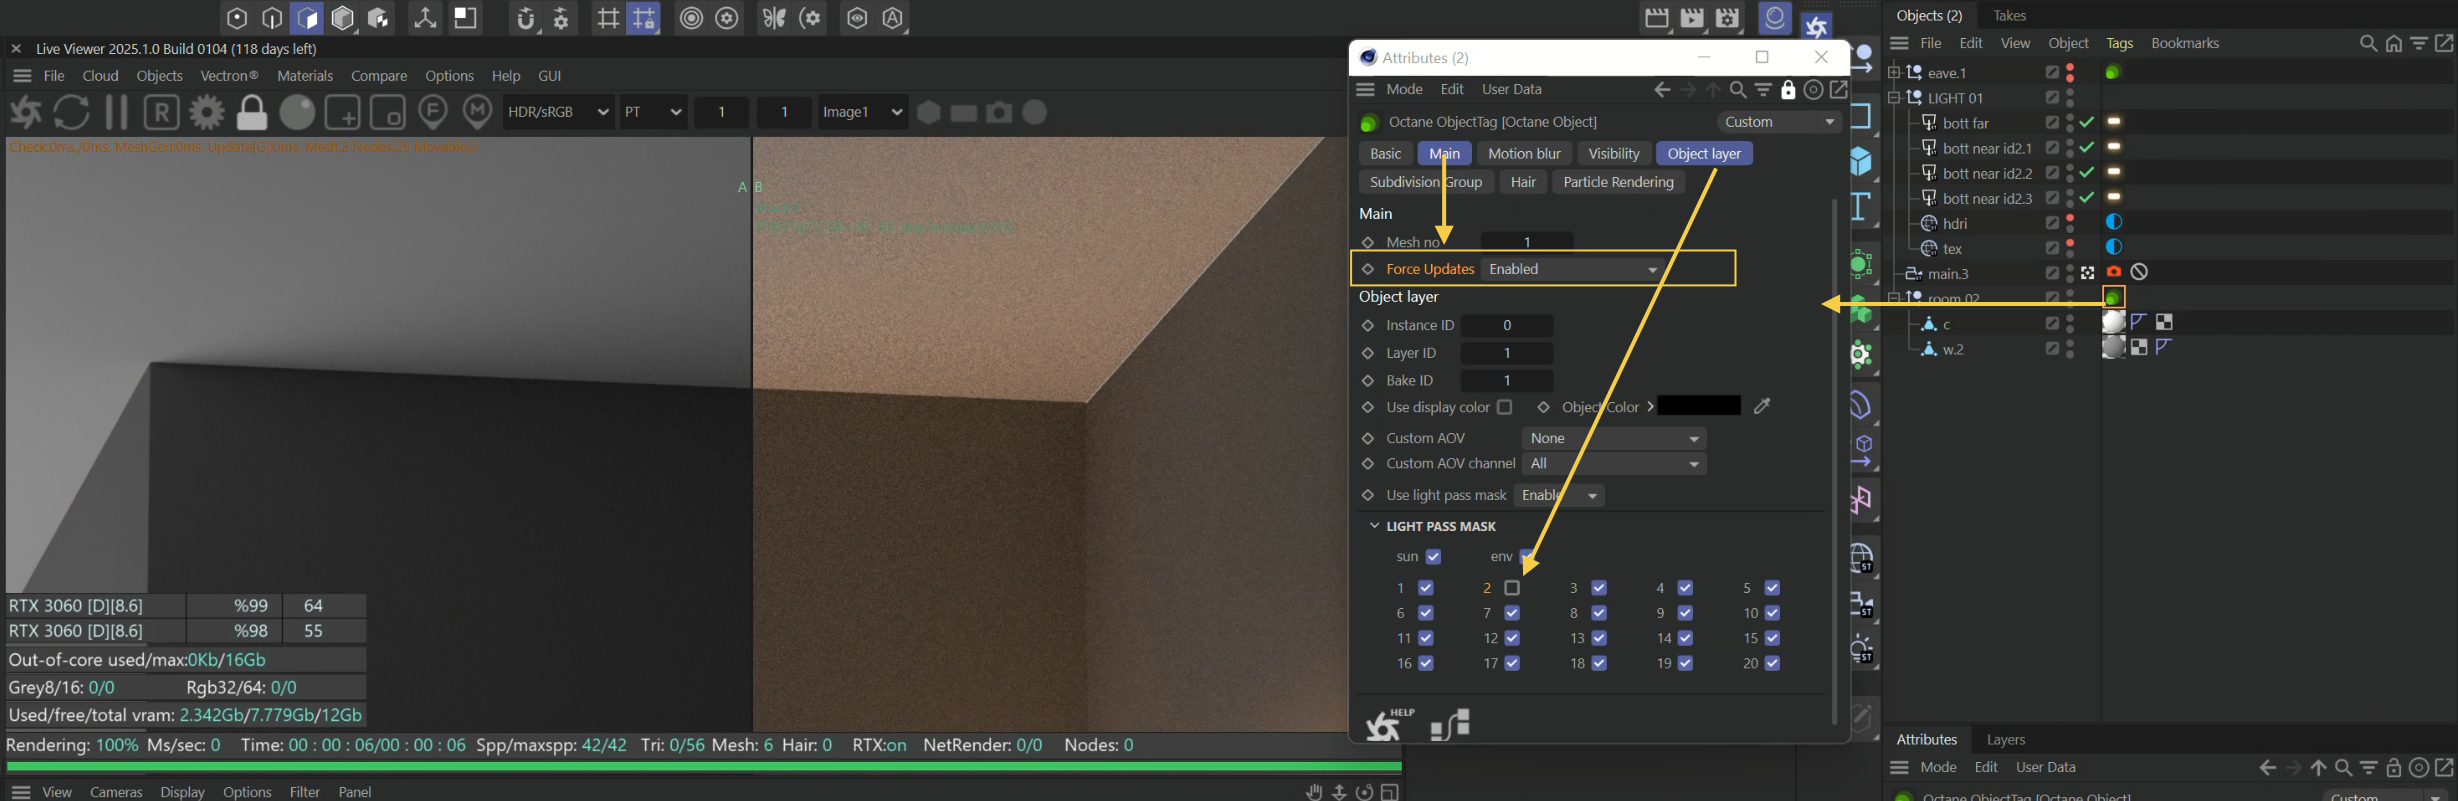Click the Octane object tag on room 02
The height and width of the screenshot is (801, 2458).
click(2113, 297)
